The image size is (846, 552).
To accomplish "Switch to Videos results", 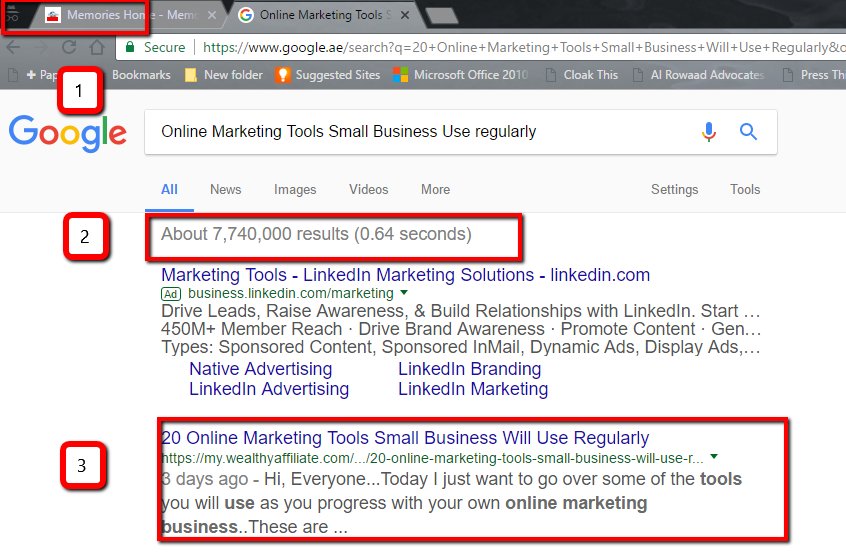I will click(369, 189).
